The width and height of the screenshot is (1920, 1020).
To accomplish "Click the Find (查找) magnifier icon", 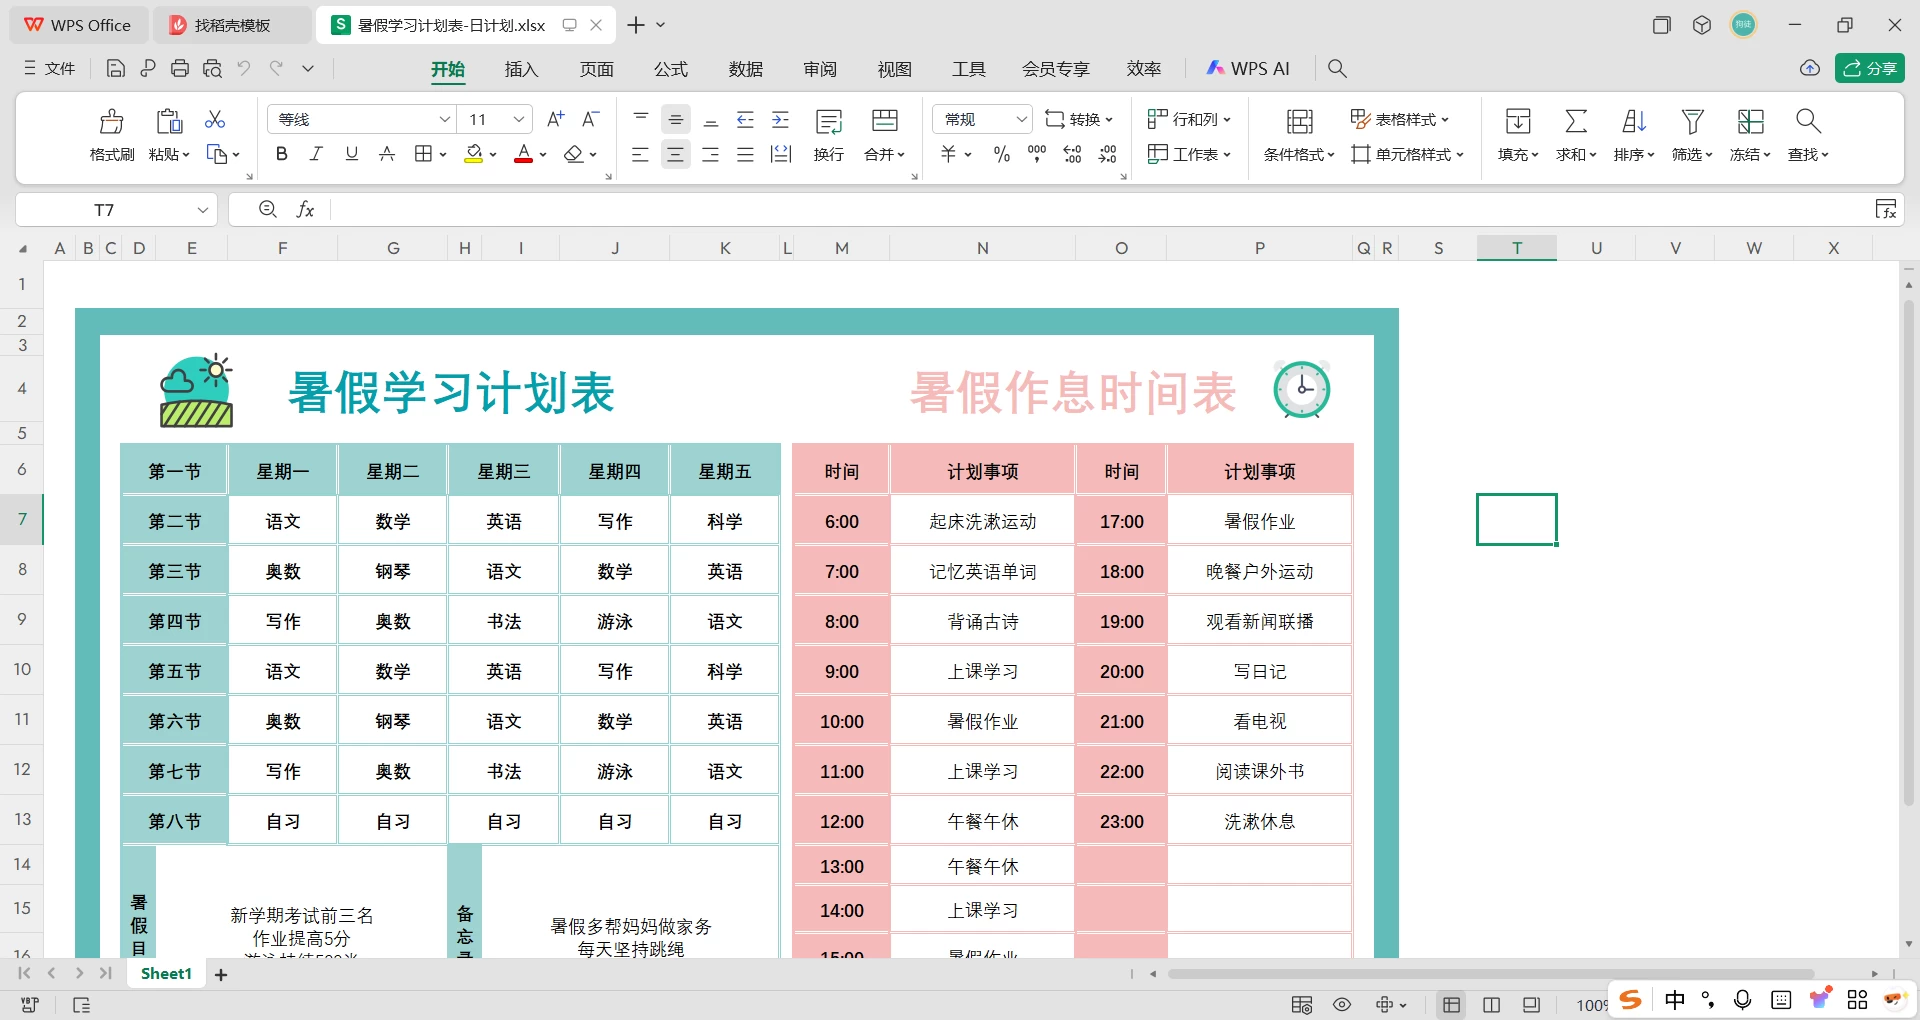I will [x=1808, y=121].
